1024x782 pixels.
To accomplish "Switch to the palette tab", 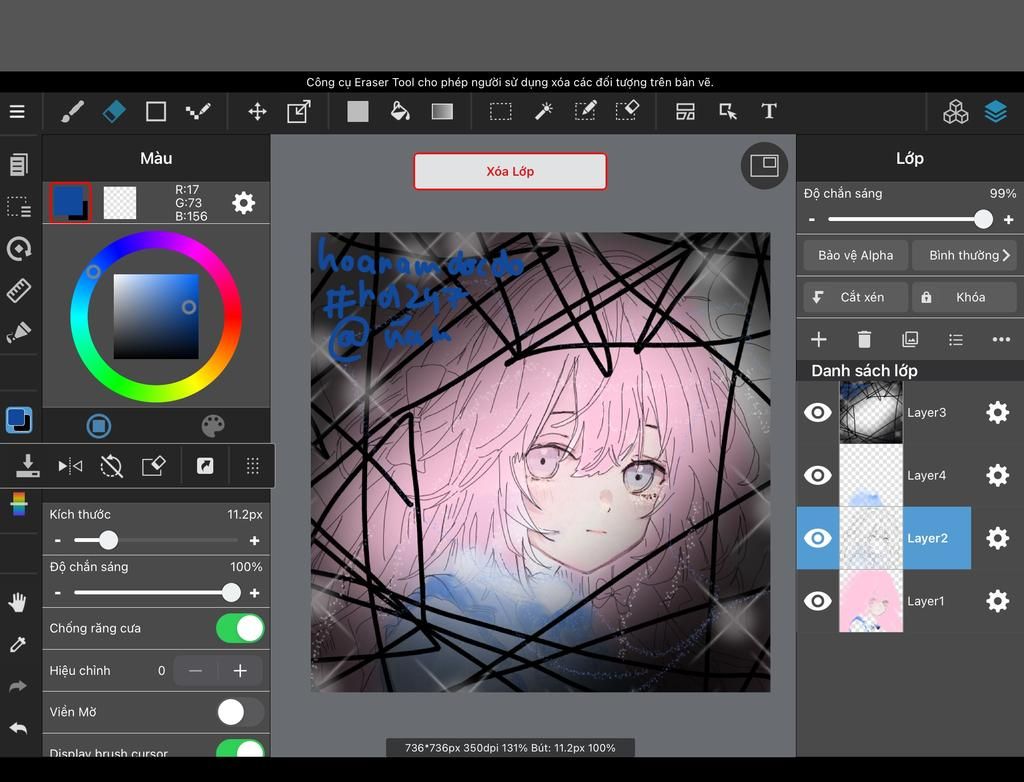I will (213, 426).
